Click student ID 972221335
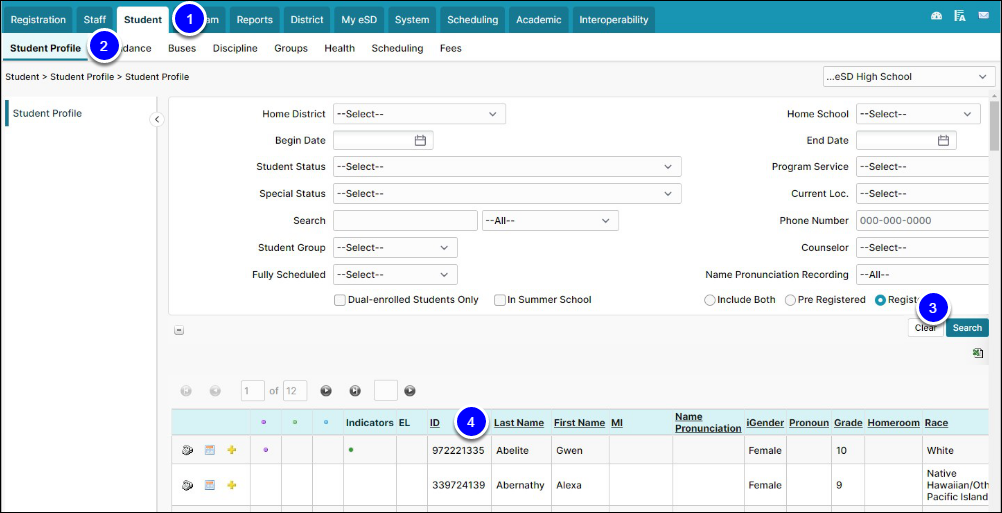 click(x=457, y=450)
